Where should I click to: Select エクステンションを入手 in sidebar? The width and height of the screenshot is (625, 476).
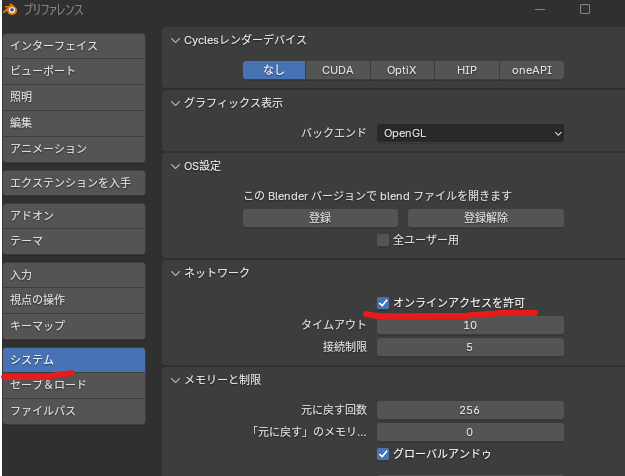pyautogui.click(x=74, y=183)
